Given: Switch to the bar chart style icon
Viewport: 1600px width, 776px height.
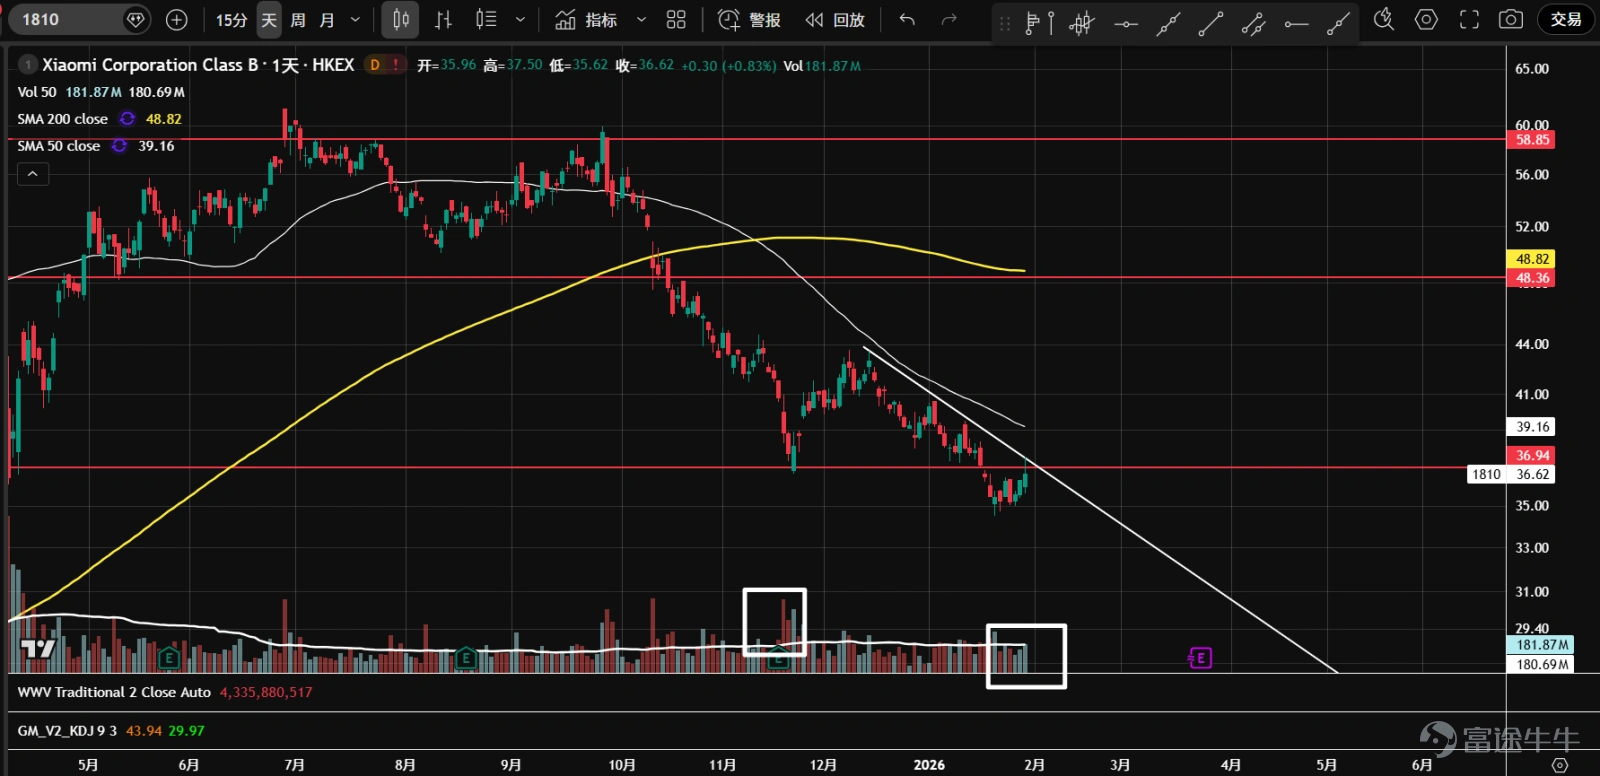Looking at the screenshot, I should click(x=444, y=20).
